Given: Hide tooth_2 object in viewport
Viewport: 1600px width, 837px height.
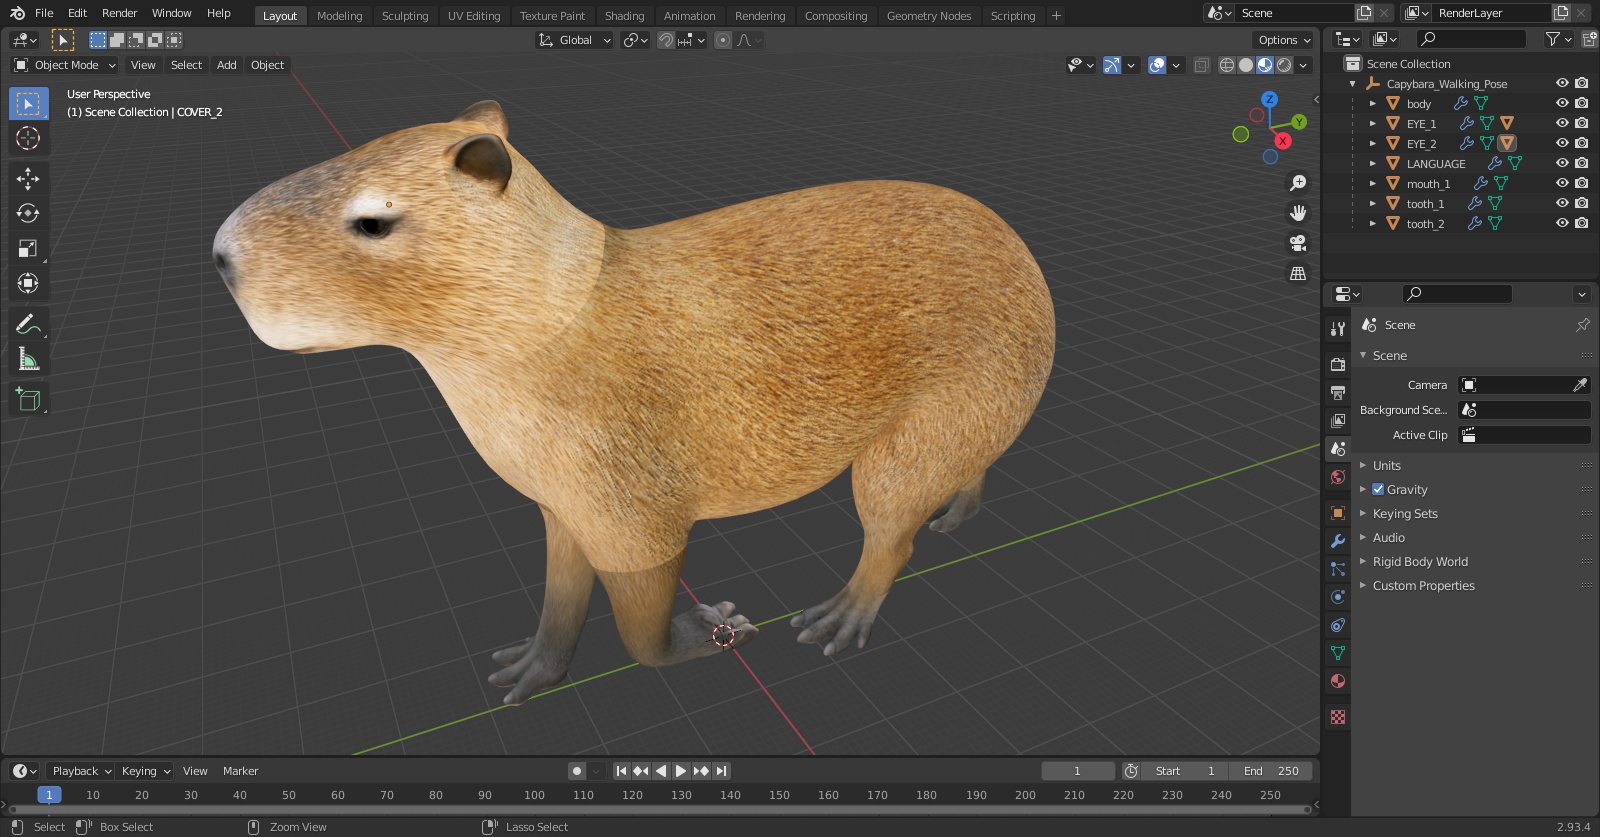Looking at the screenshot, I should tap(1562, 223).
